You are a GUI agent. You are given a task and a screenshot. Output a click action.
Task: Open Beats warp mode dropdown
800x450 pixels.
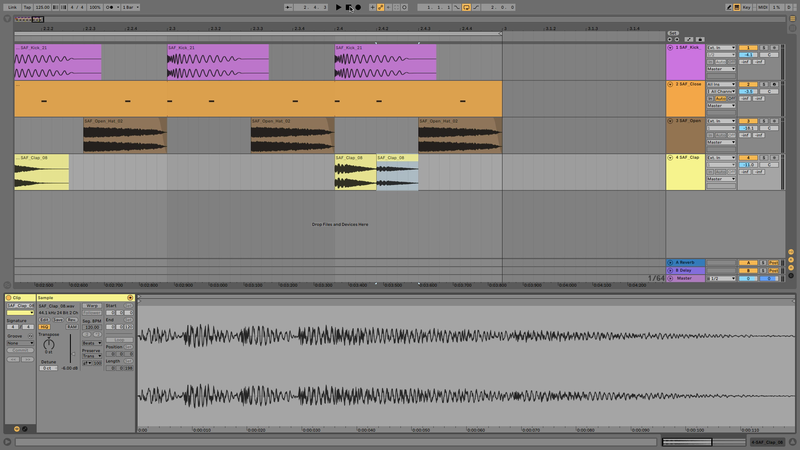click(92, 343)
